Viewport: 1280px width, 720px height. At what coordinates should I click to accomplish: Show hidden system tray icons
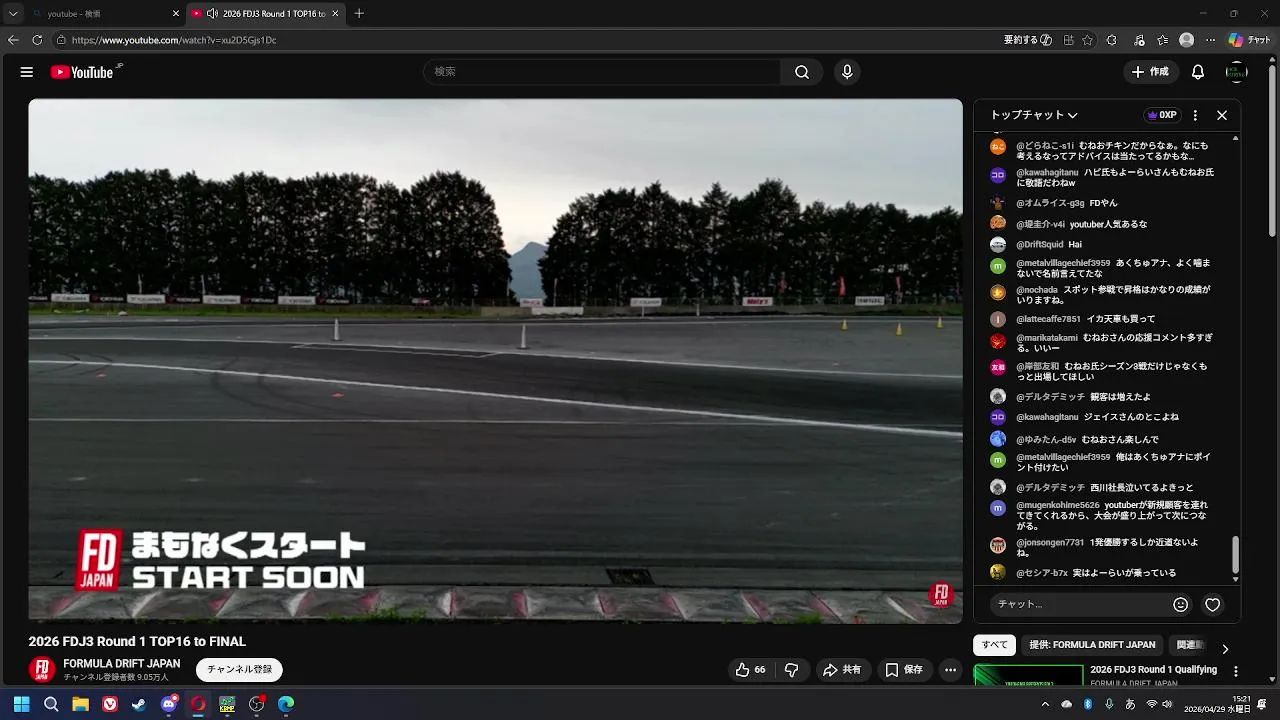click(1045, 704)
